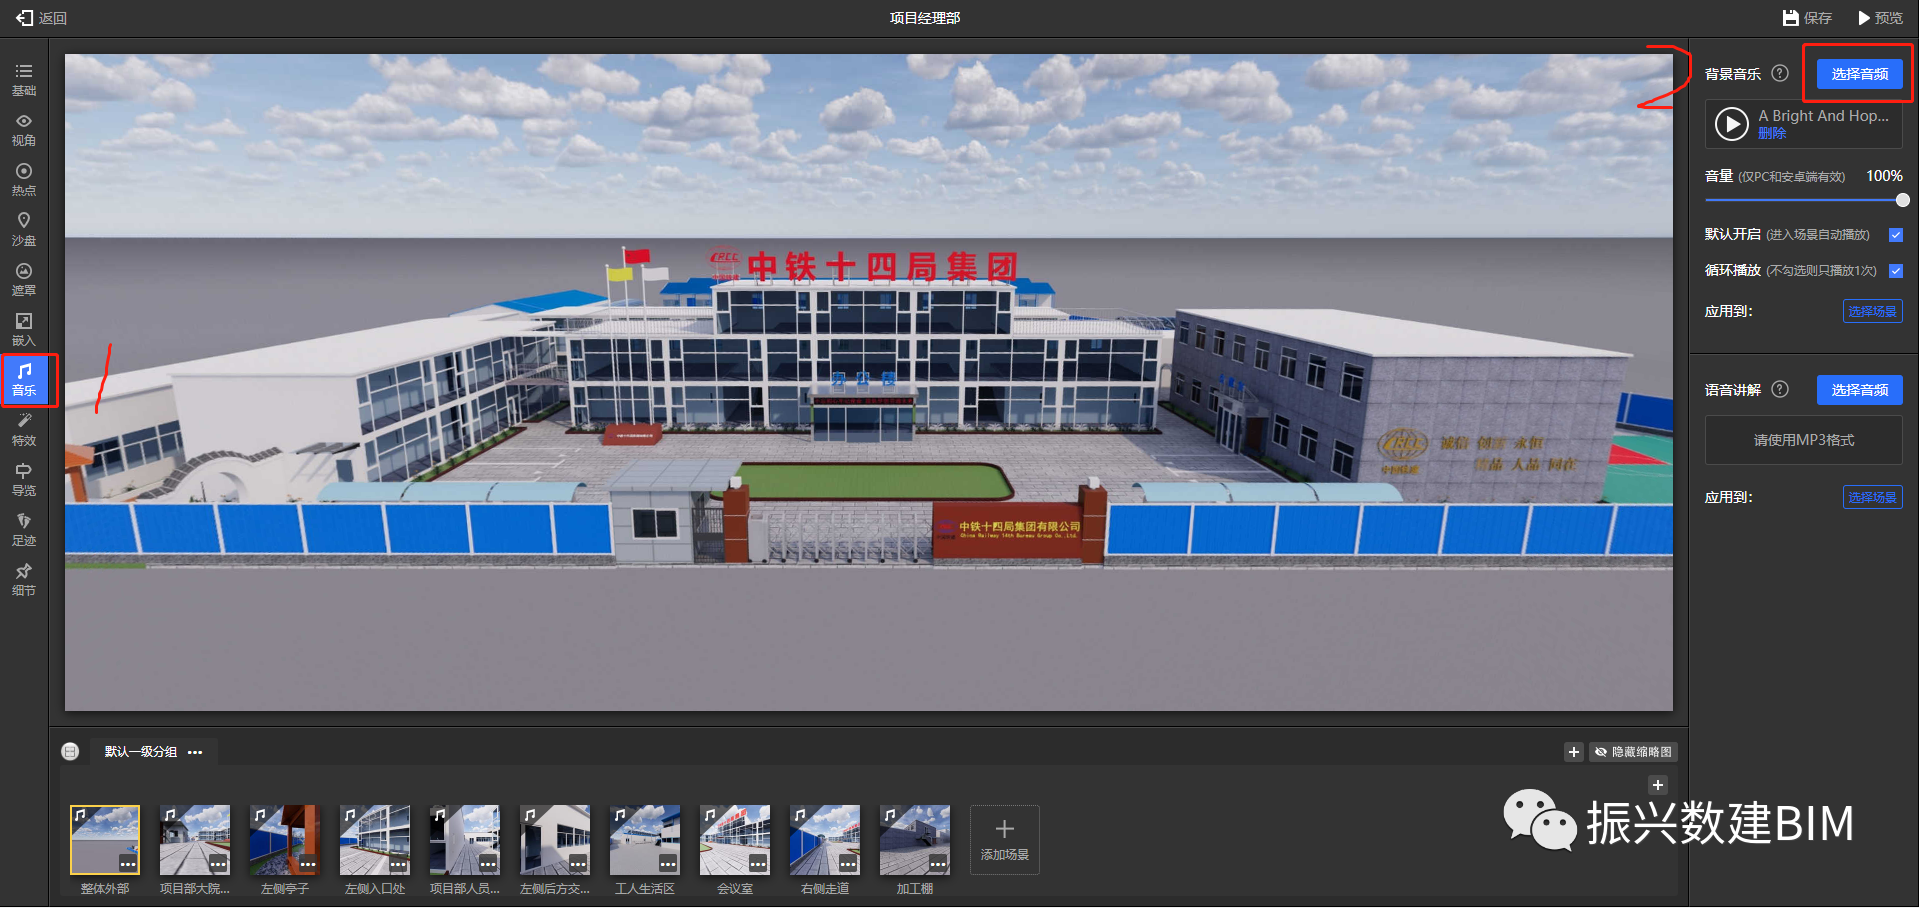Open the more menu on 会议室 thumbnail
This screenshot has width=1919, height=908.
pyautogui.click(x=758, y=863)
